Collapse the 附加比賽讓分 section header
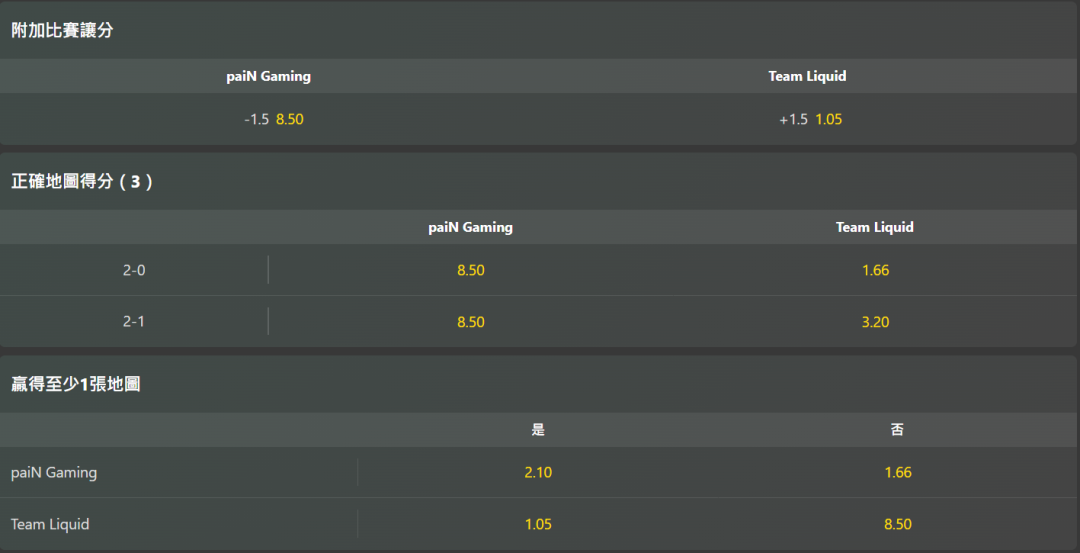The image size is (1080, 553). [x=62, y=31]
